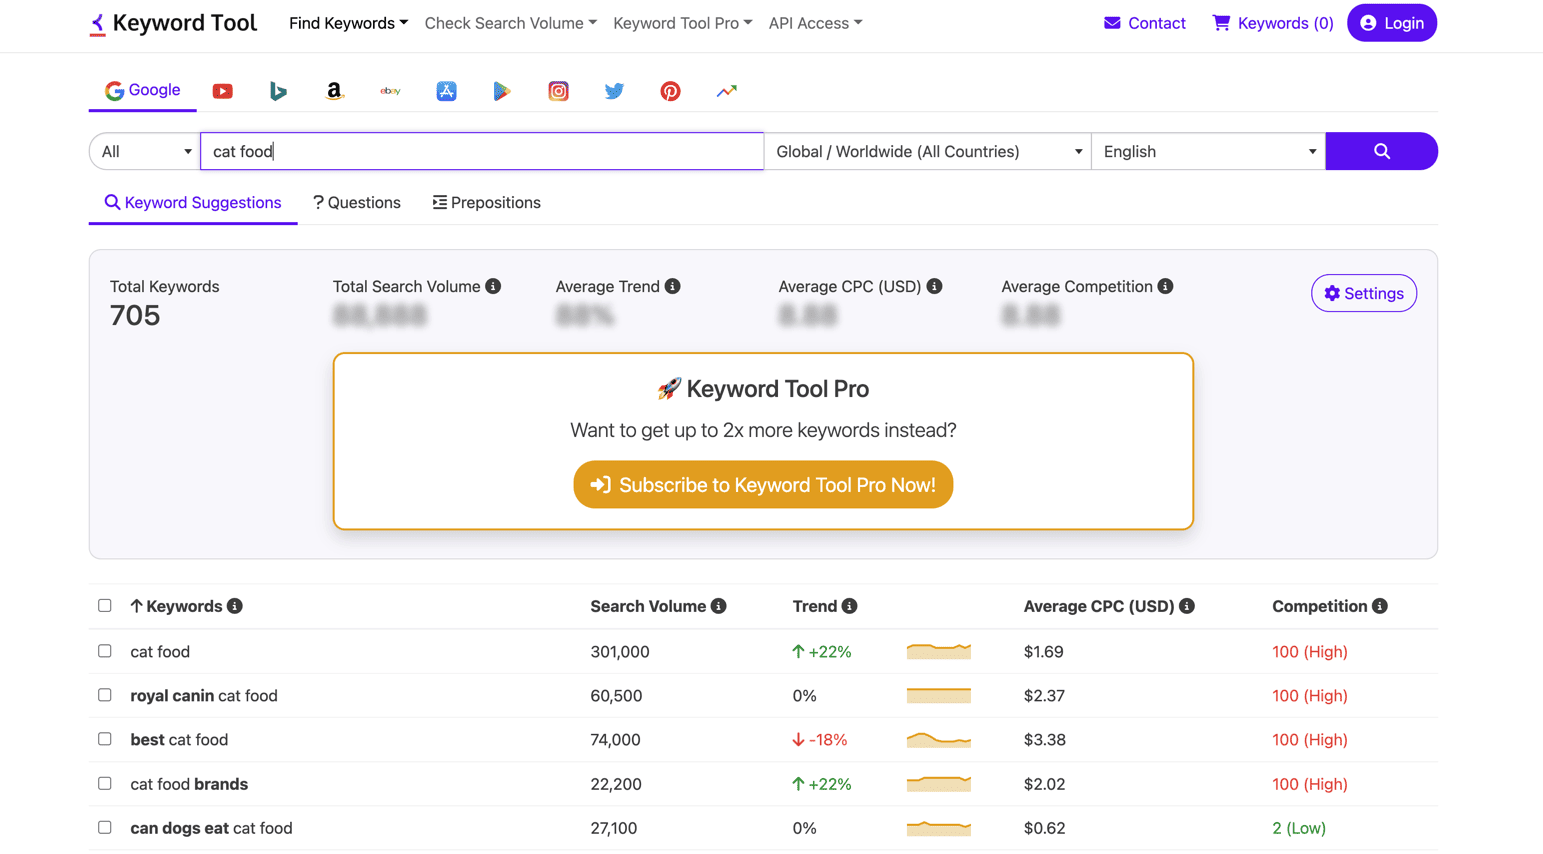Click the 'royal canin cat food' keyword text
The height and width of the screenshot is (854, 1543).
coord(204,695)
